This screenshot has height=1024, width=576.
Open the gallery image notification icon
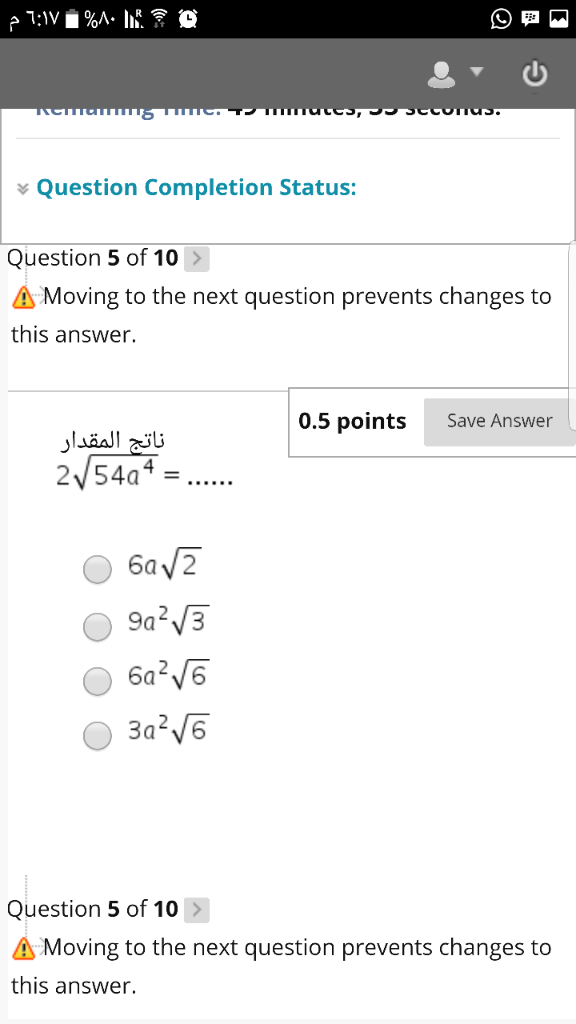(558, 20)
